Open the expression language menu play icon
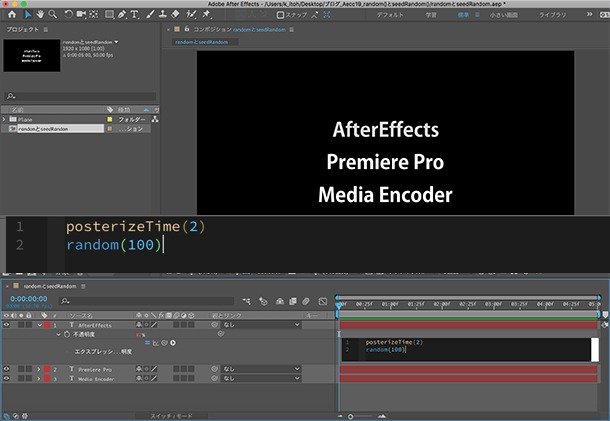The height and width of the screenshot is (421, 610). [173, 343]
